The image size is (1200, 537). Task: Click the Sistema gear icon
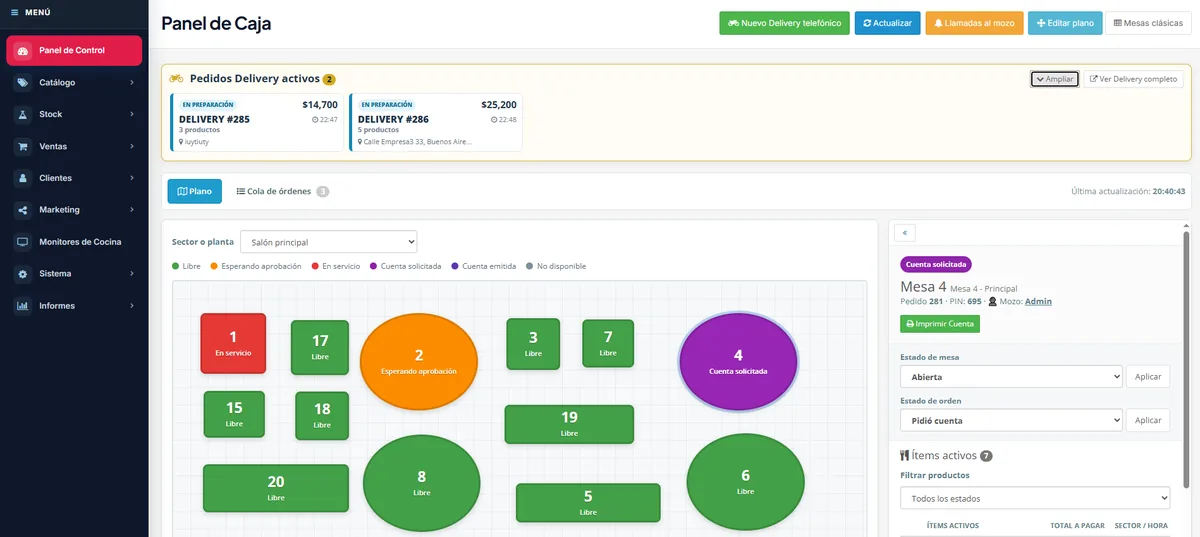pos(22,274)
